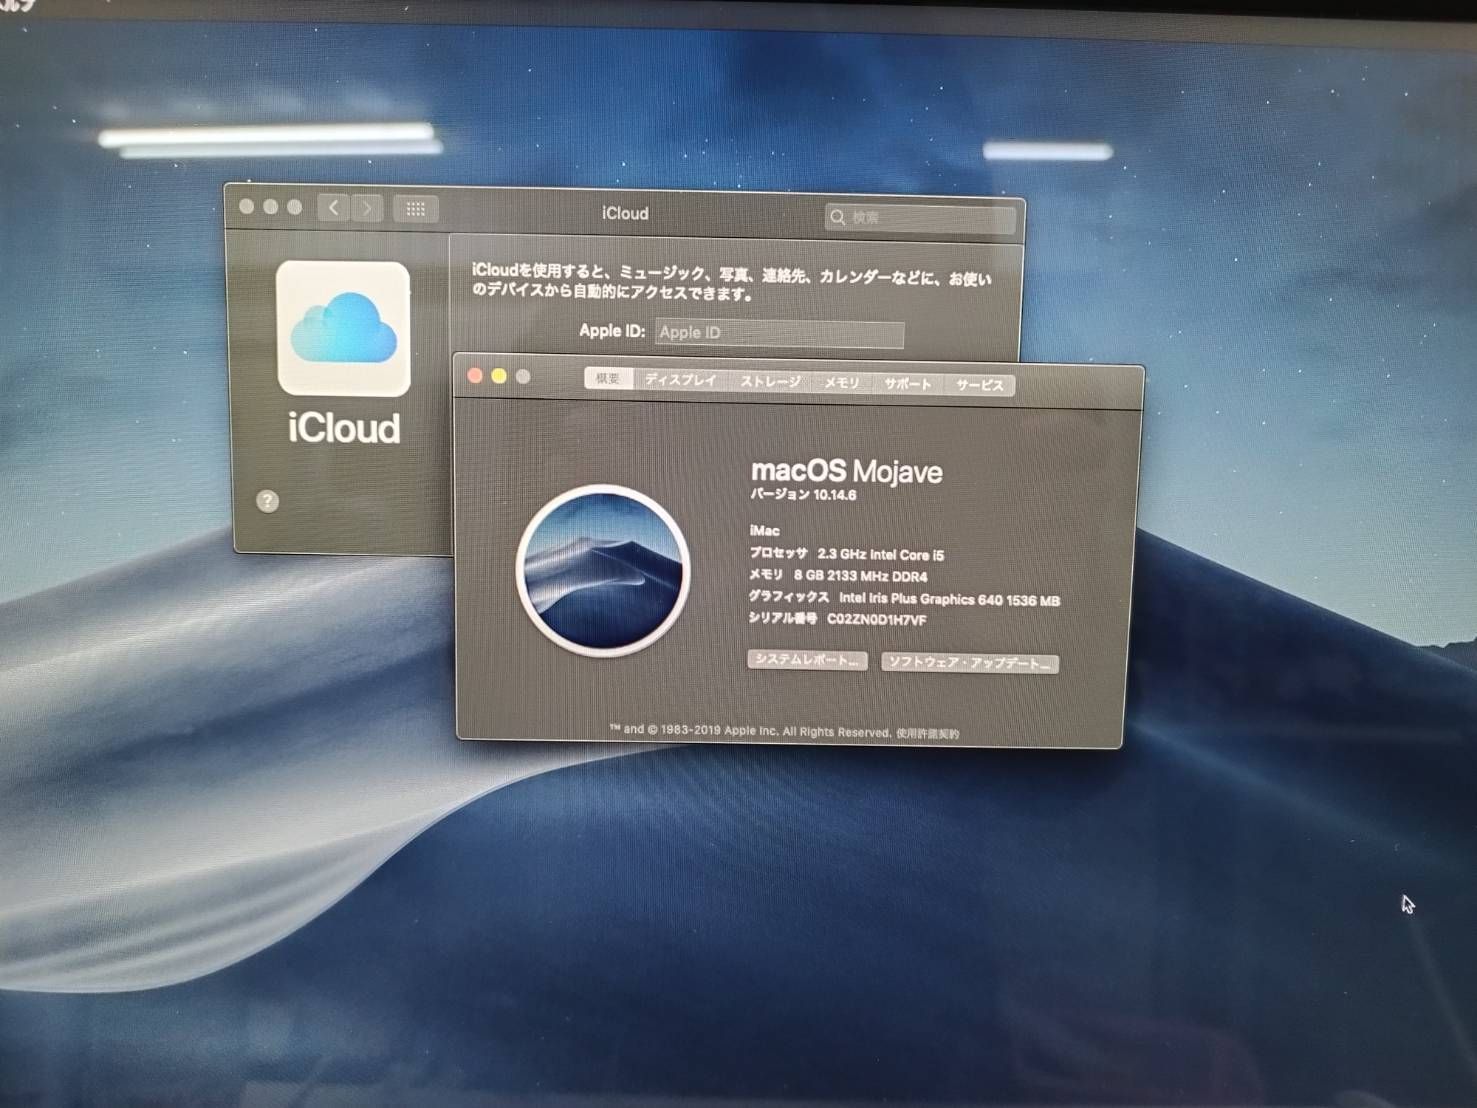1477x1108 pixels.
Task: Open システムレポート from the About window
Action: tap(808, 660)
